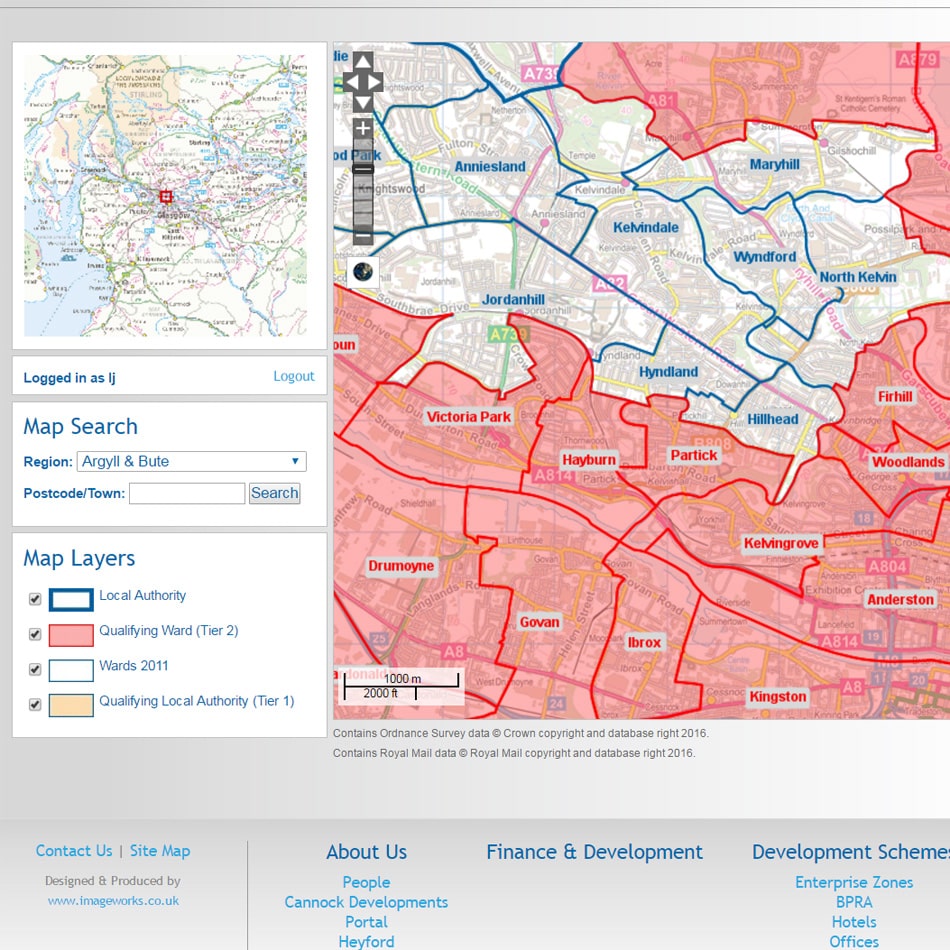950x950 pixels.
Task: Open the Region dropdown showing Argyll & Bute
Action: (191, 461)
